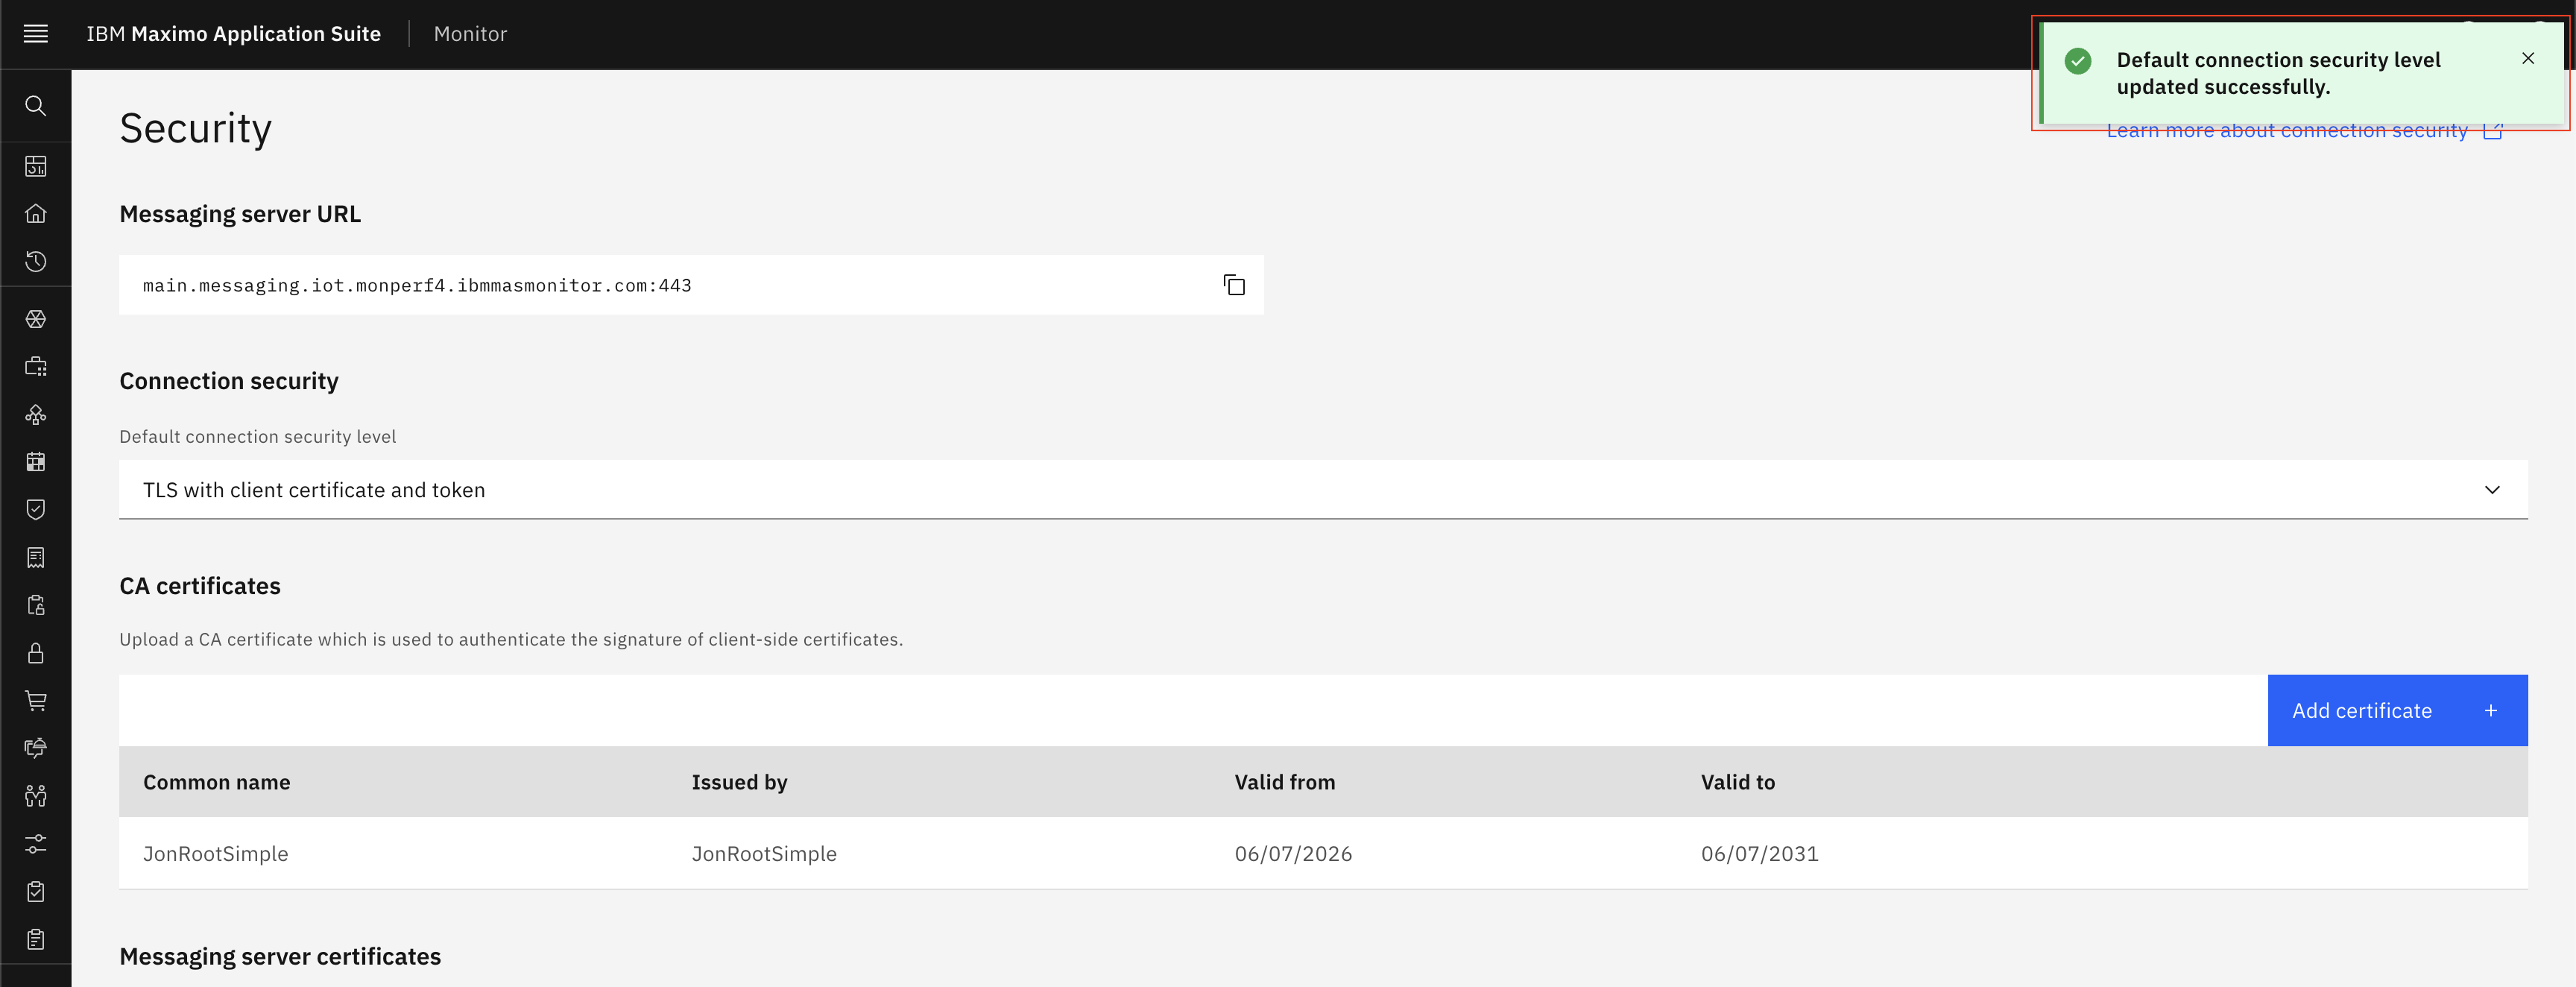Click the Security page heading
Image resolution: width=2576 pixels, height=987 pixels.
(x=195, y=129)
